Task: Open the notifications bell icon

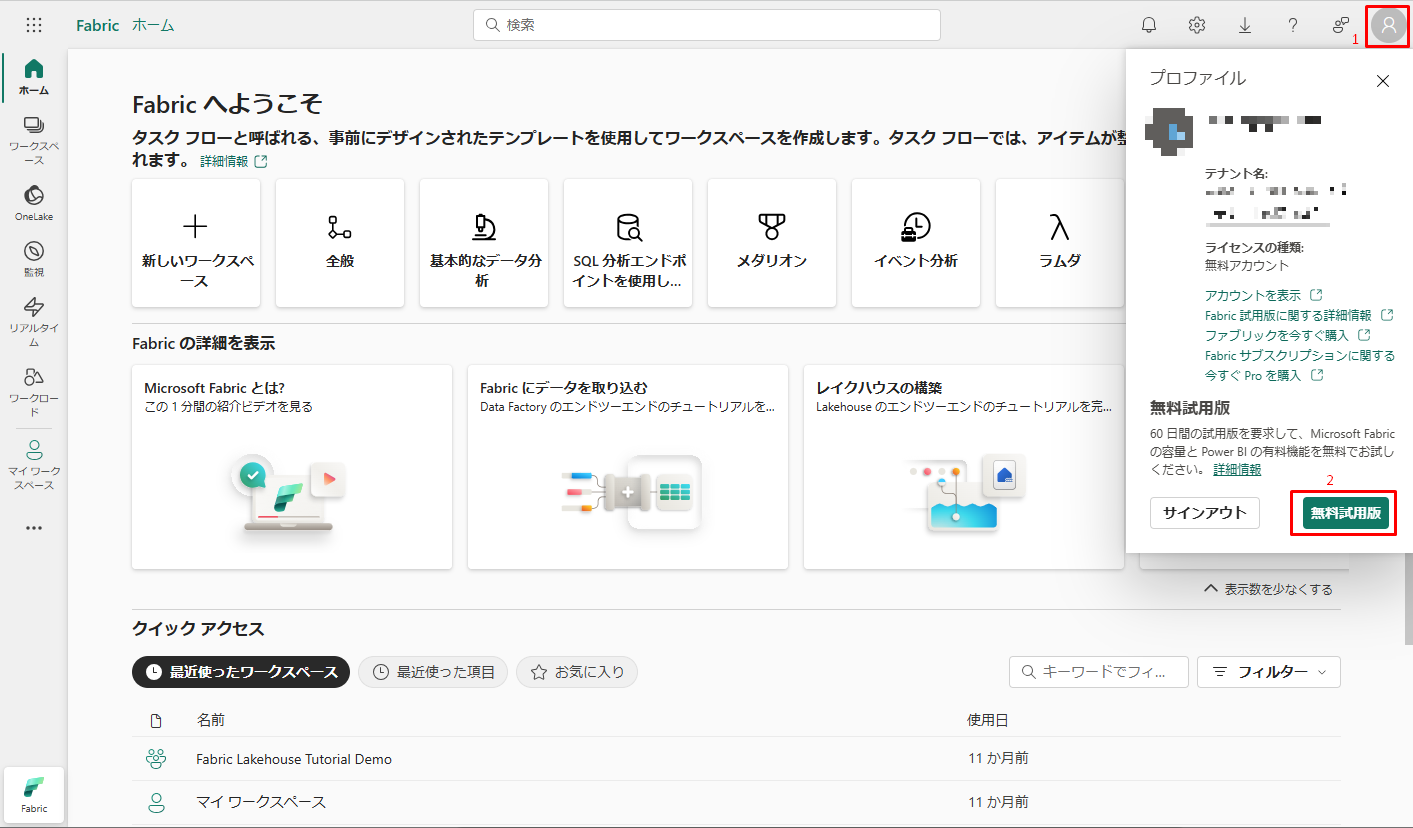Action: [1149, 25]
